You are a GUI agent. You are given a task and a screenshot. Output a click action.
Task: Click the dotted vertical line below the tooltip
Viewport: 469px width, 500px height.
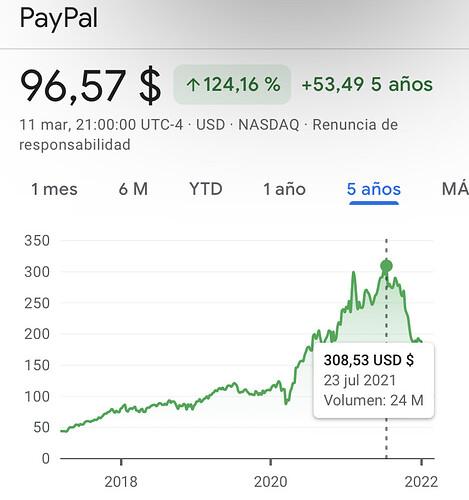386,438
